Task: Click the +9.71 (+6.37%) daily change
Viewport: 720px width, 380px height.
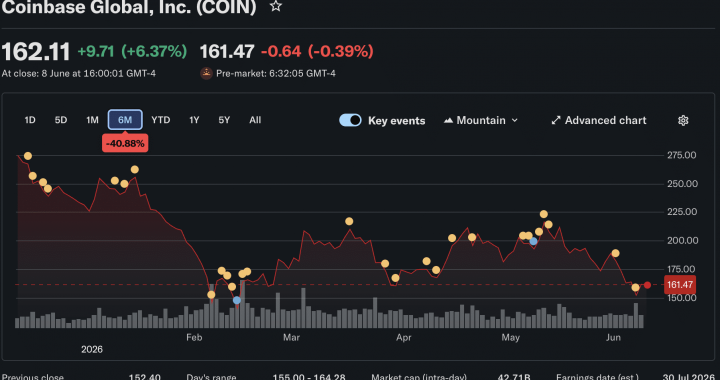Action: pyautogui.click(x=132, y=51)
